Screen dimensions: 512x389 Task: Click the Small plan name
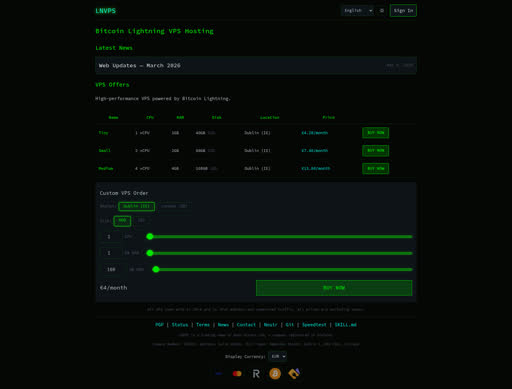pyautogui.click(x=104, y=150)
